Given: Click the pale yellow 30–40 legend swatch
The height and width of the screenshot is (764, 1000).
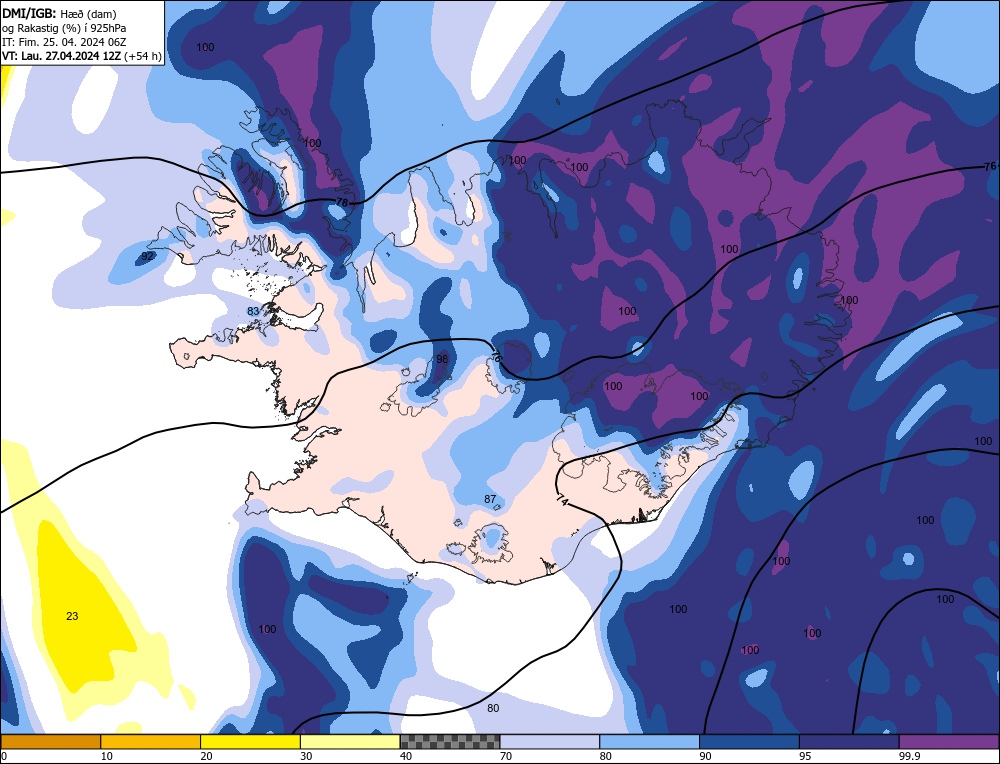Looking at the screenshot, I should coord(350,741).
